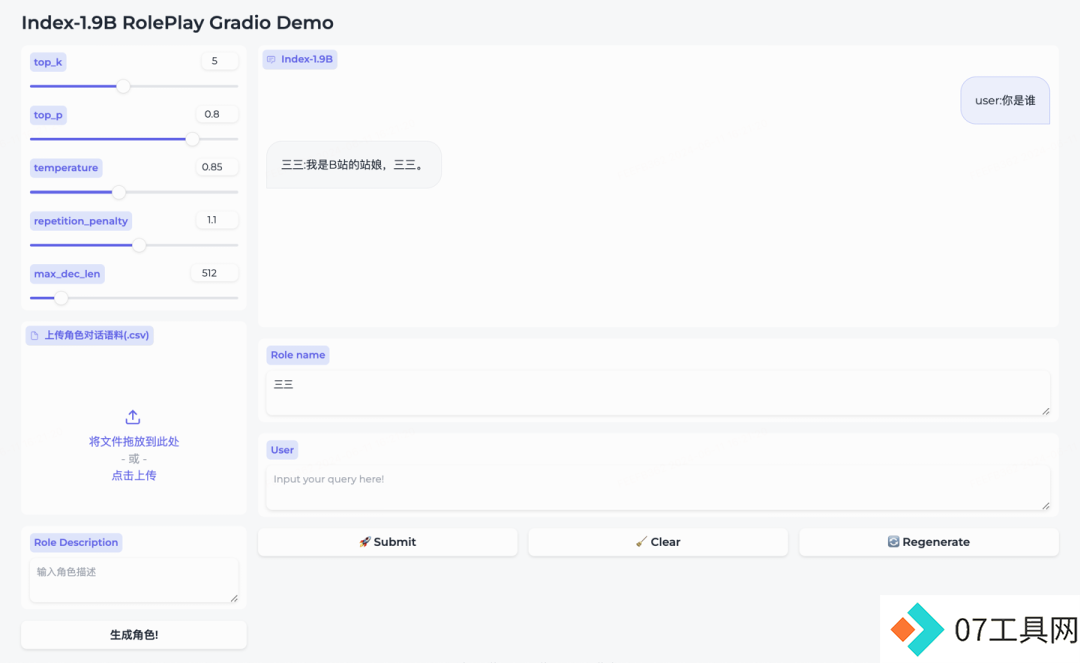
Task: Click the chat bubble icon beside Index-1.9B
Action: coord(271,59)
